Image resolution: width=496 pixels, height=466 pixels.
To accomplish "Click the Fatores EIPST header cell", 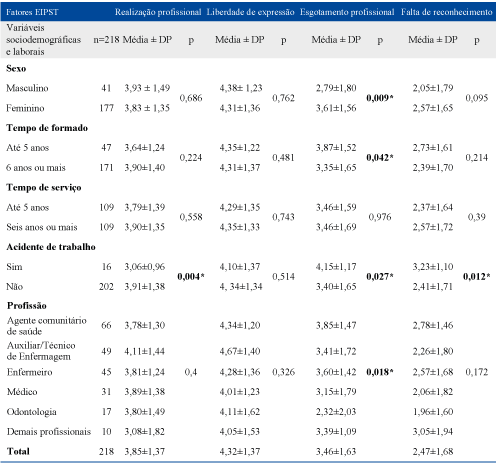I will [32, 12].
